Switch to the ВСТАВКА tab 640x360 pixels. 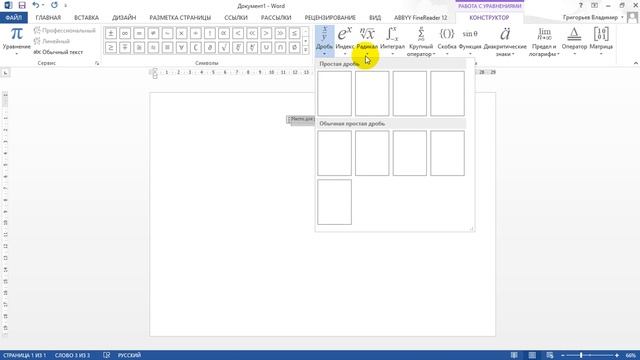tap(86, 18)
